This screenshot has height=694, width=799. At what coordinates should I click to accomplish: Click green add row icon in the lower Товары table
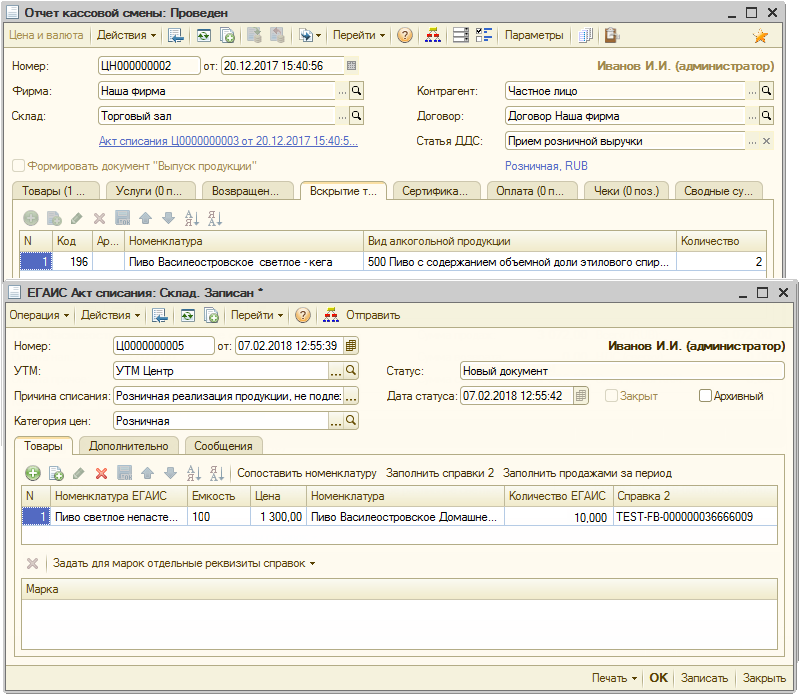(x=32, y=473)
